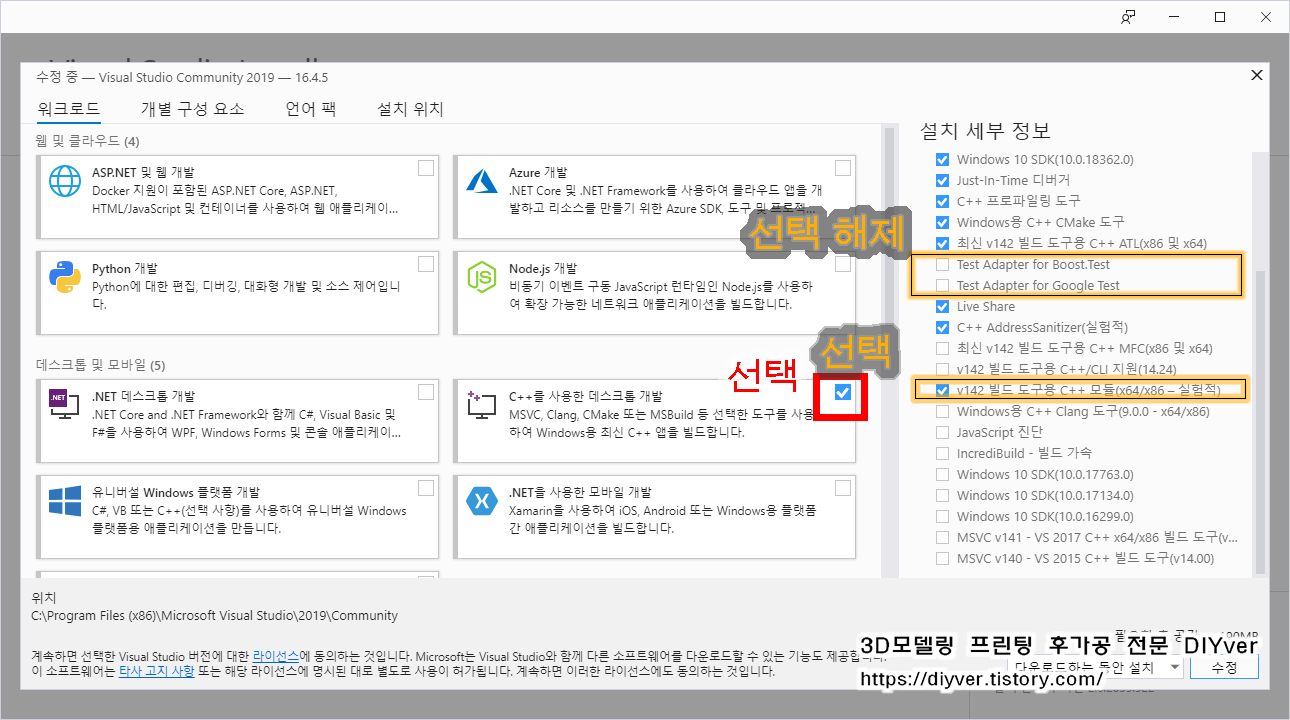Check Test Adapter for Google Test

(942, 286)
